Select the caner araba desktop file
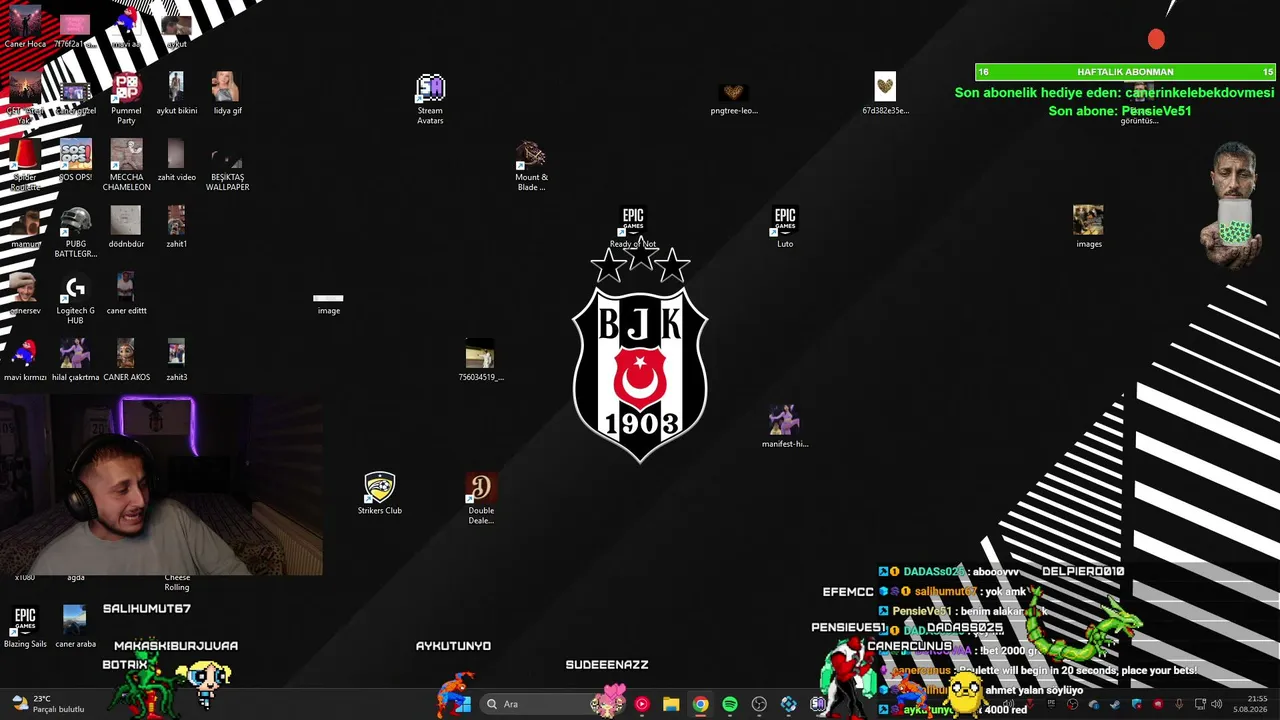 point(75,628)
